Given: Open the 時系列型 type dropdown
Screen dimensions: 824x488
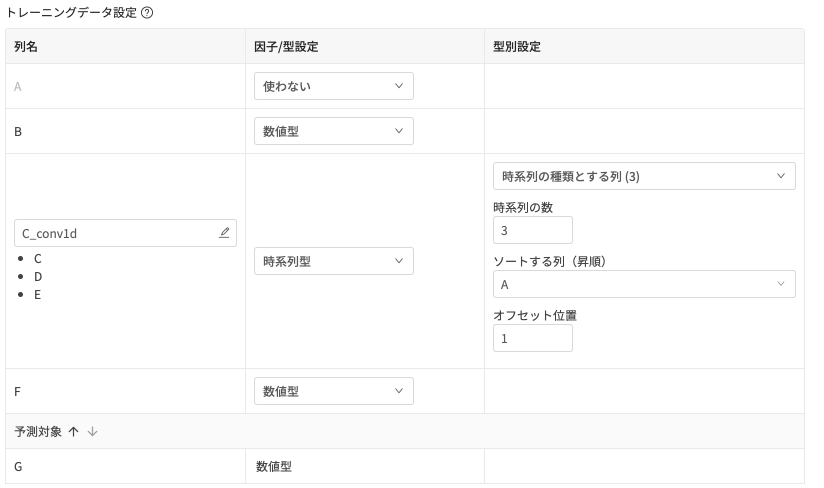Looking at the screenshot, I should pos(334,261).
